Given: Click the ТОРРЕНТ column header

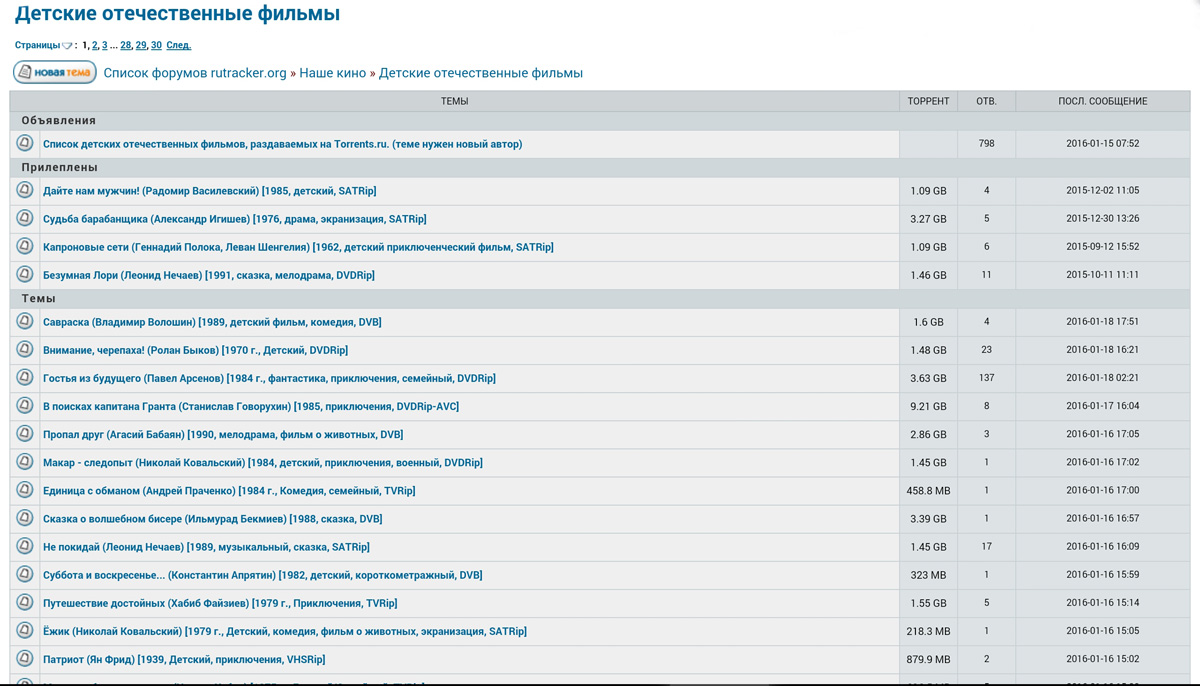Looking at the screenshot, I should tap(928, 101).
